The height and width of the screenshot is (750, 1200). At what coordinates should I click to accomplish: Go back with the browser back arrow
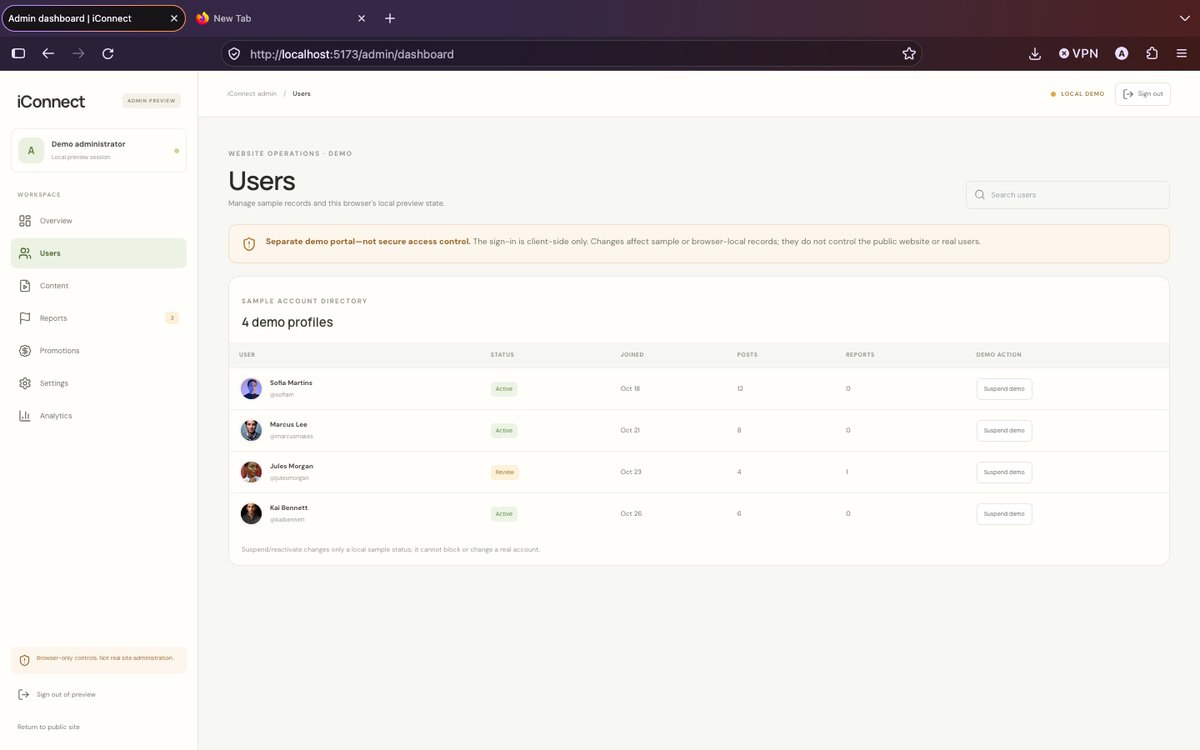click(48, 54)
